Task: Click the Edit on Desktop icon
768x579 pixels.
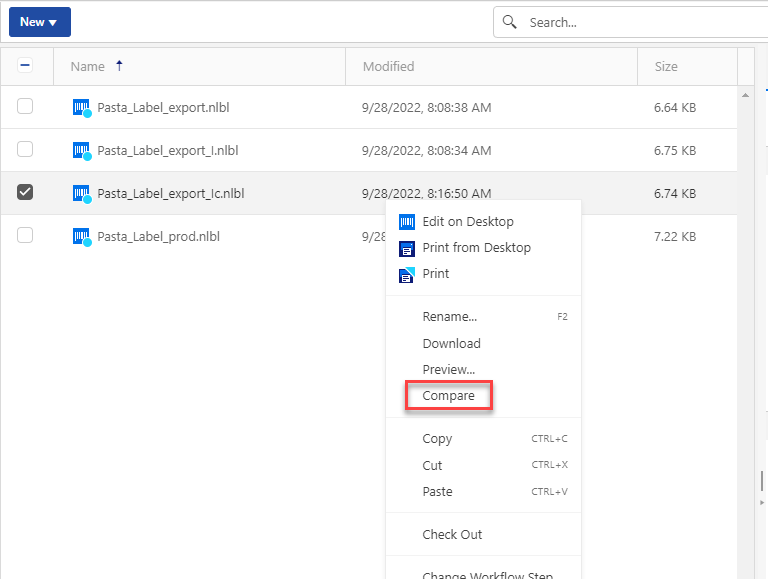Action: (x=407, y=222)
